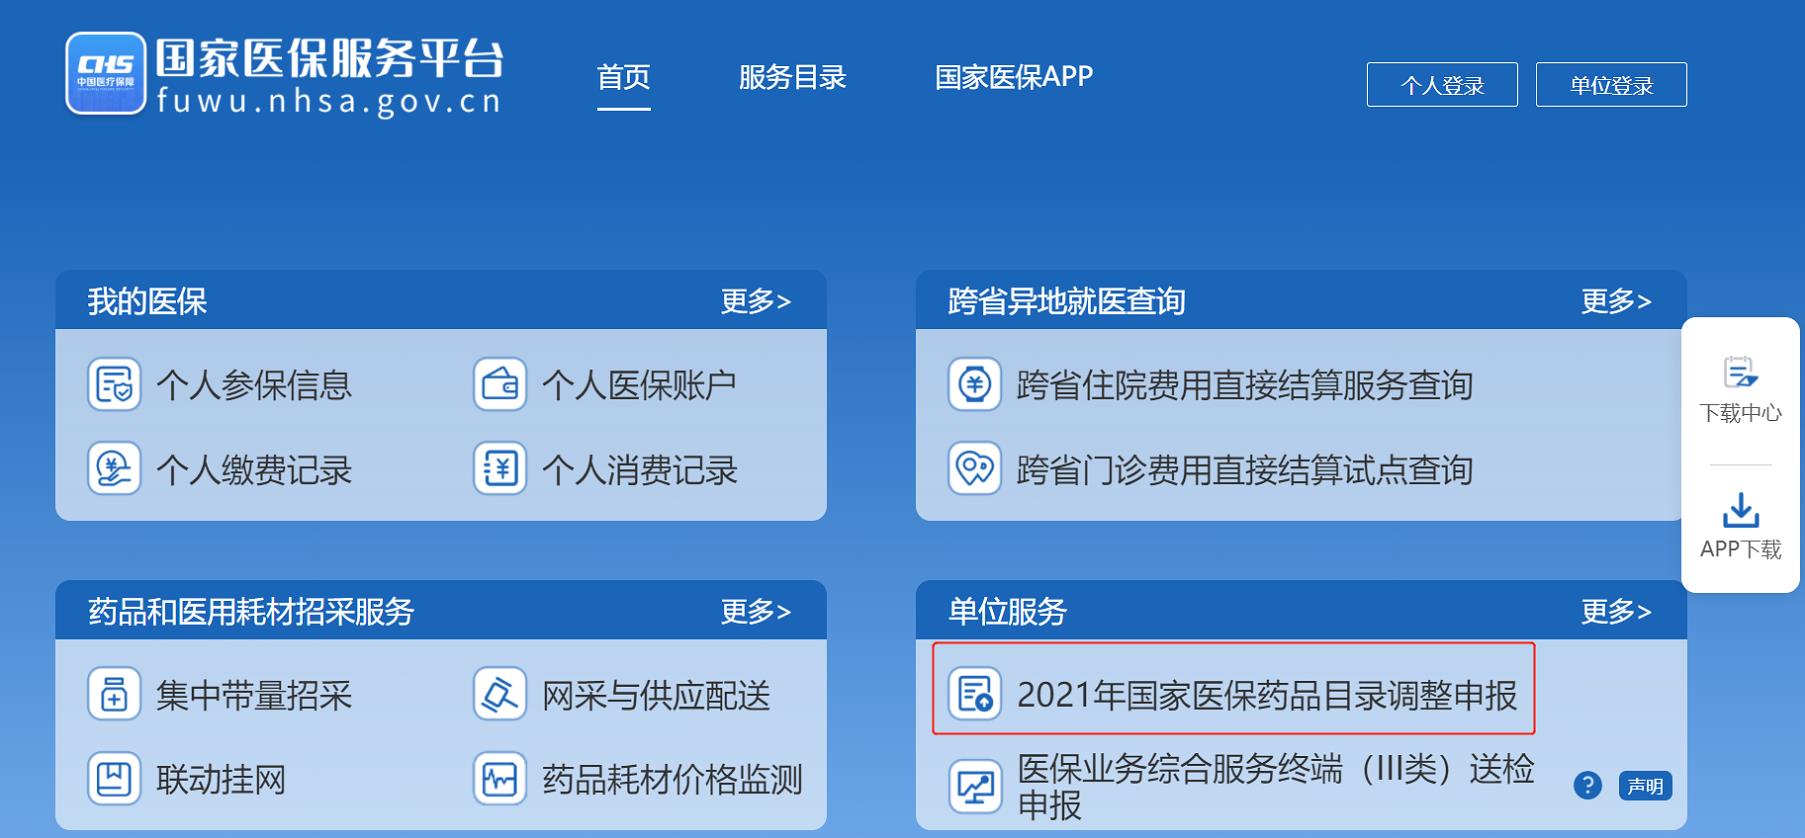Viewport: 1805px width, 838px height.
Task: Click the blue question mark help icon
Action: 1587,786
